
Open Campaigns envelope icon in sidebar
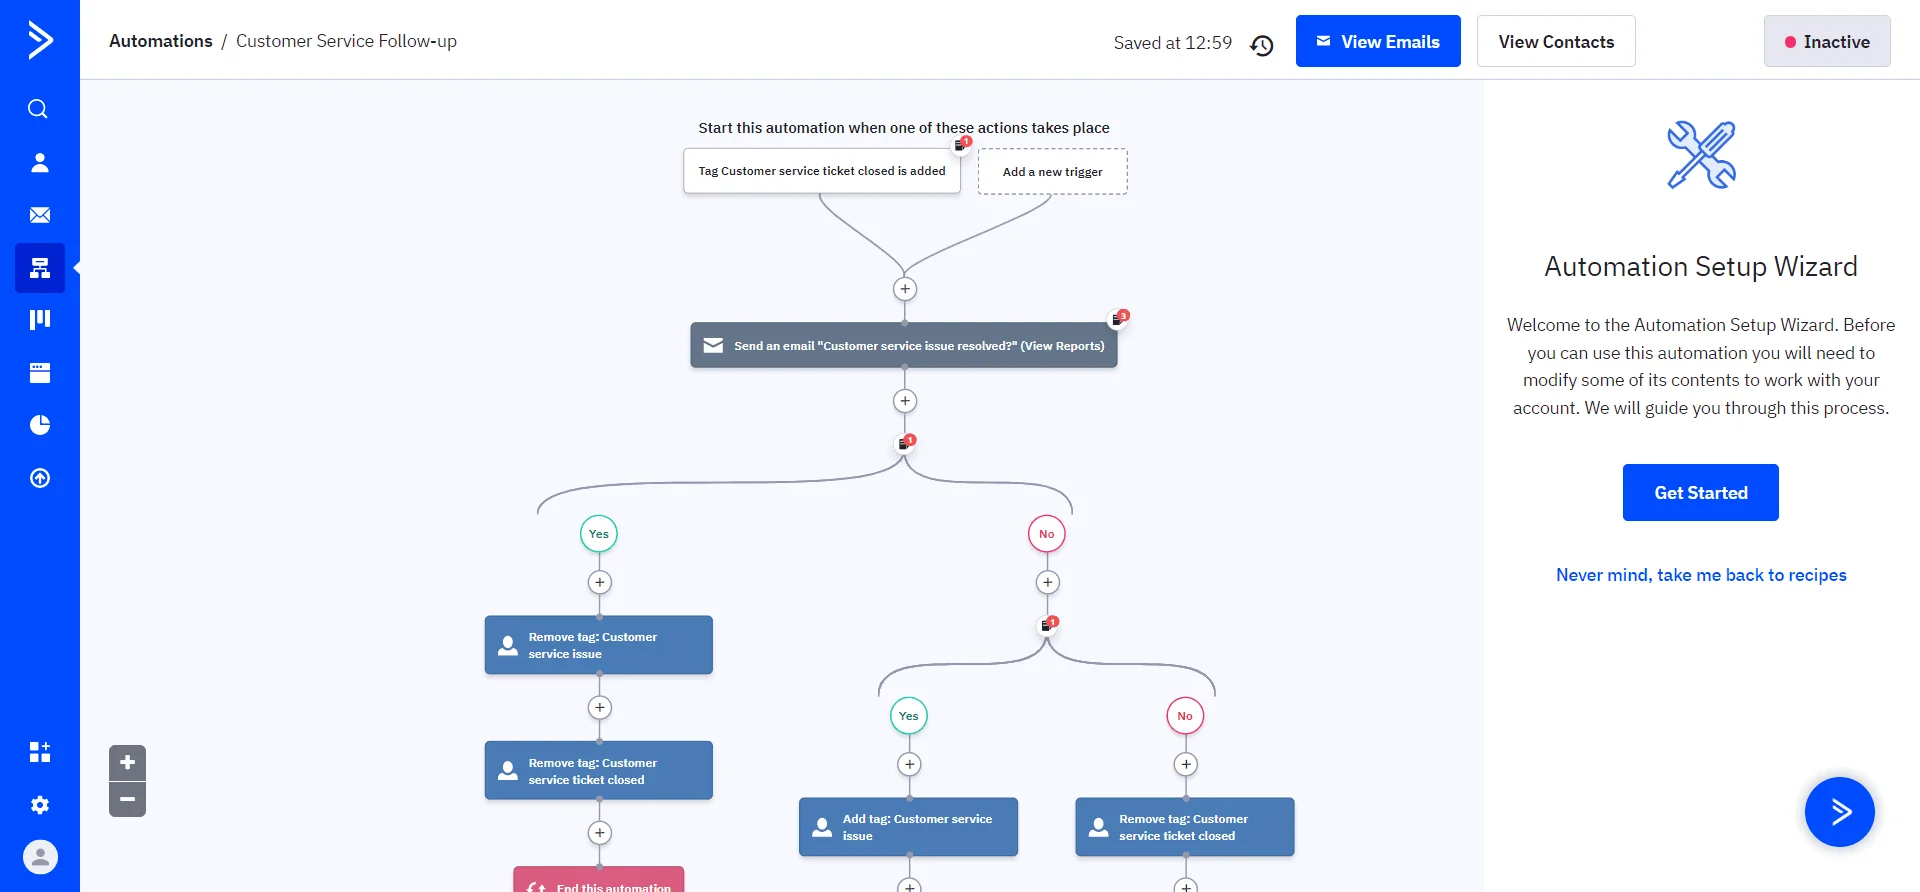[40, 215]
